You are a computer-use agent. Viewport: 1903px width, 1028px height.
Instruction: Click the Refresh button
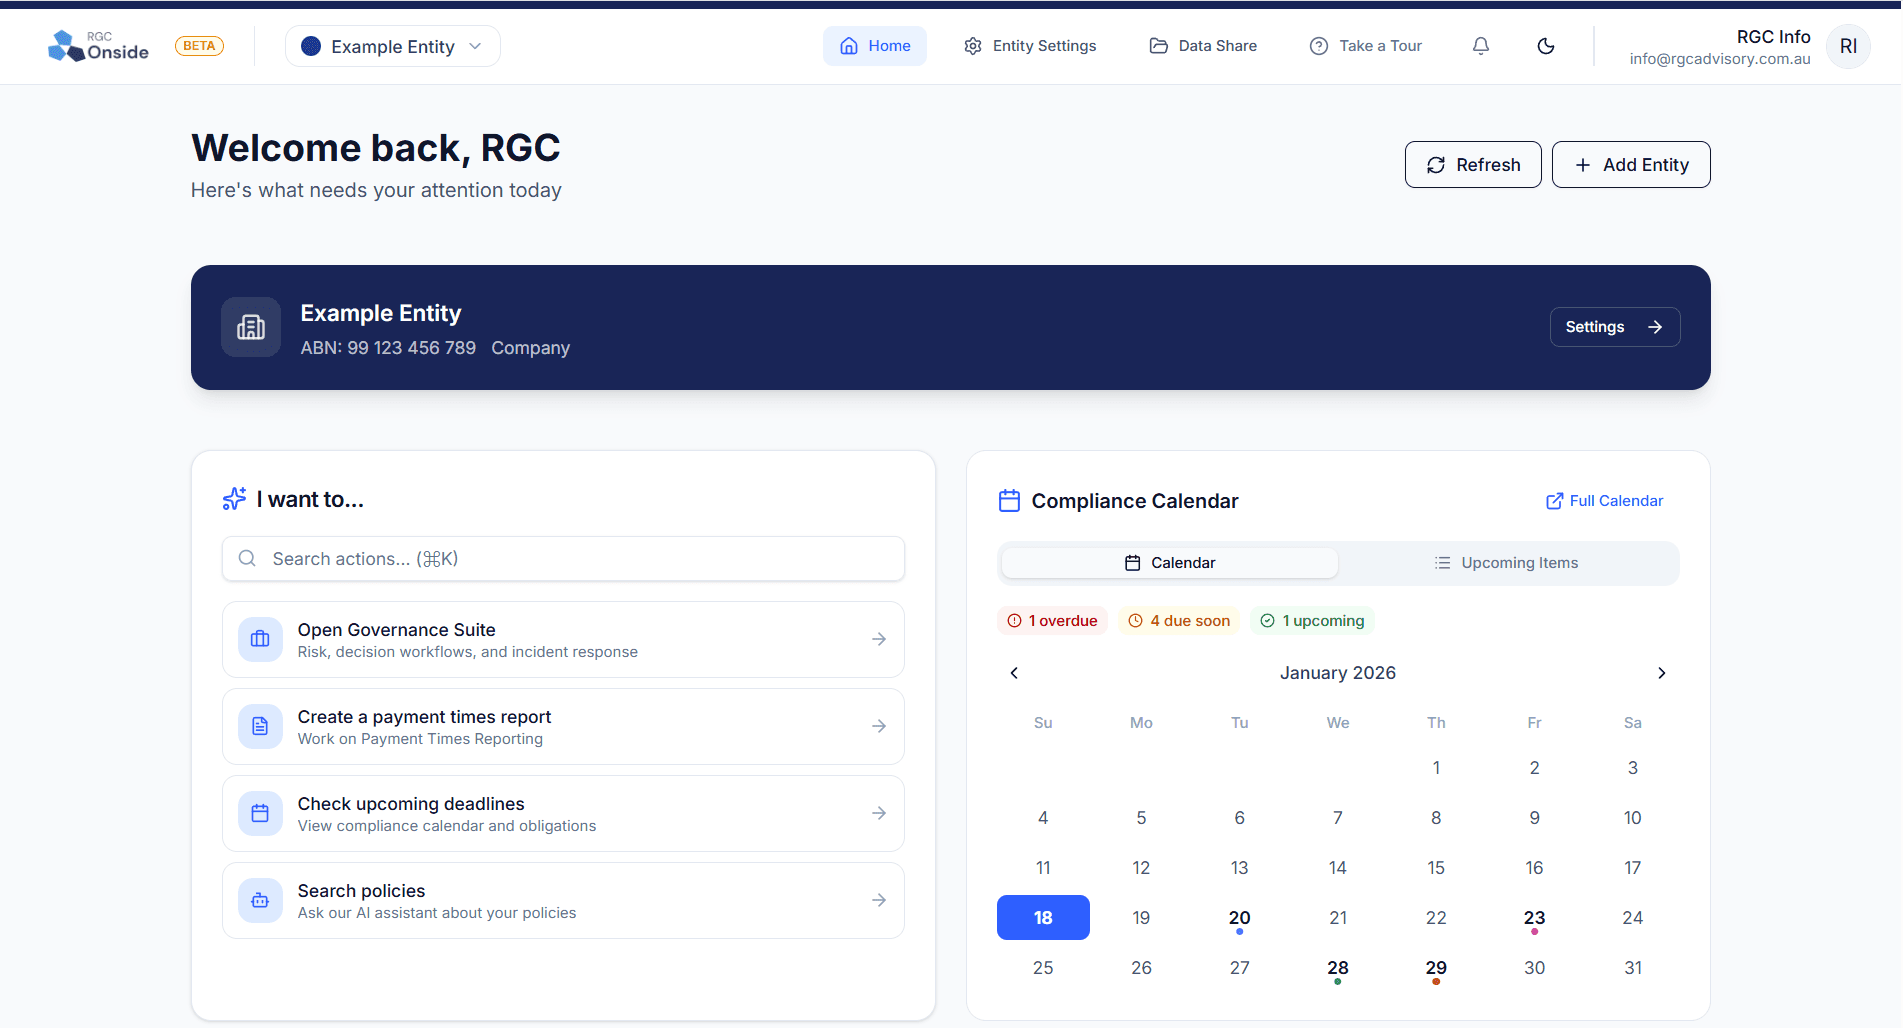click(1472, 165)
